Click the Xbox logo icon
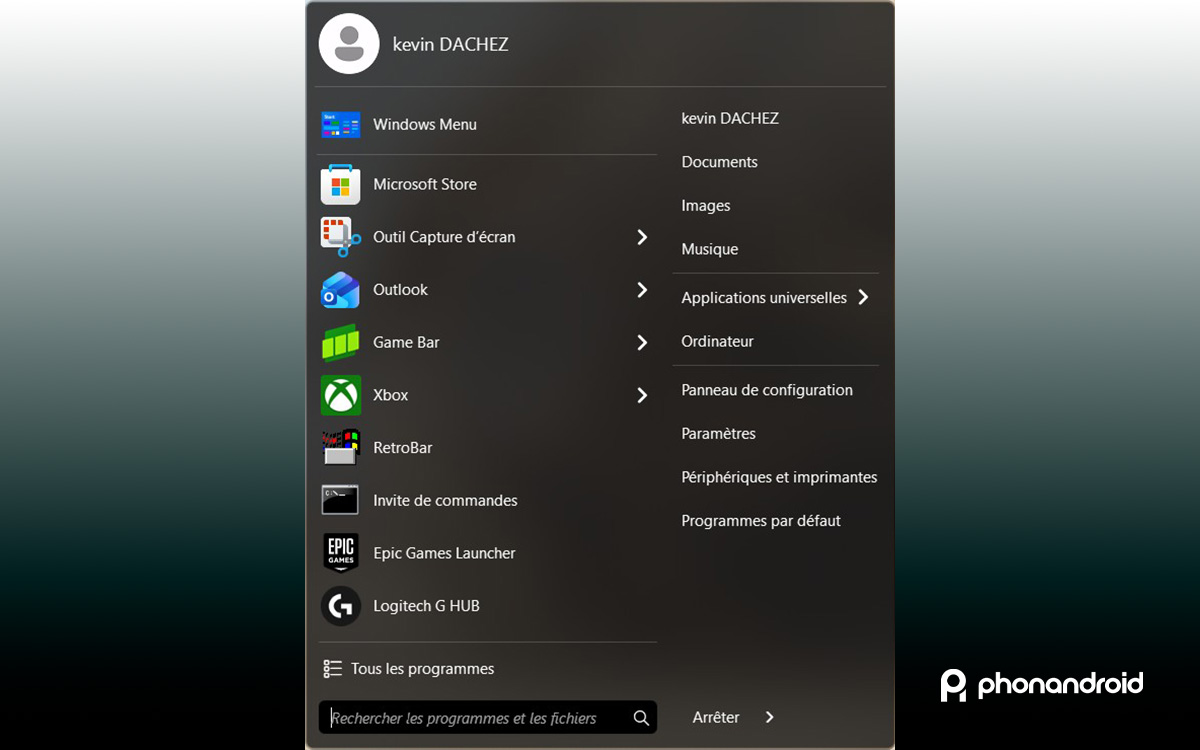The height and width of the screenshot is (750, 1200). (340, 395)
